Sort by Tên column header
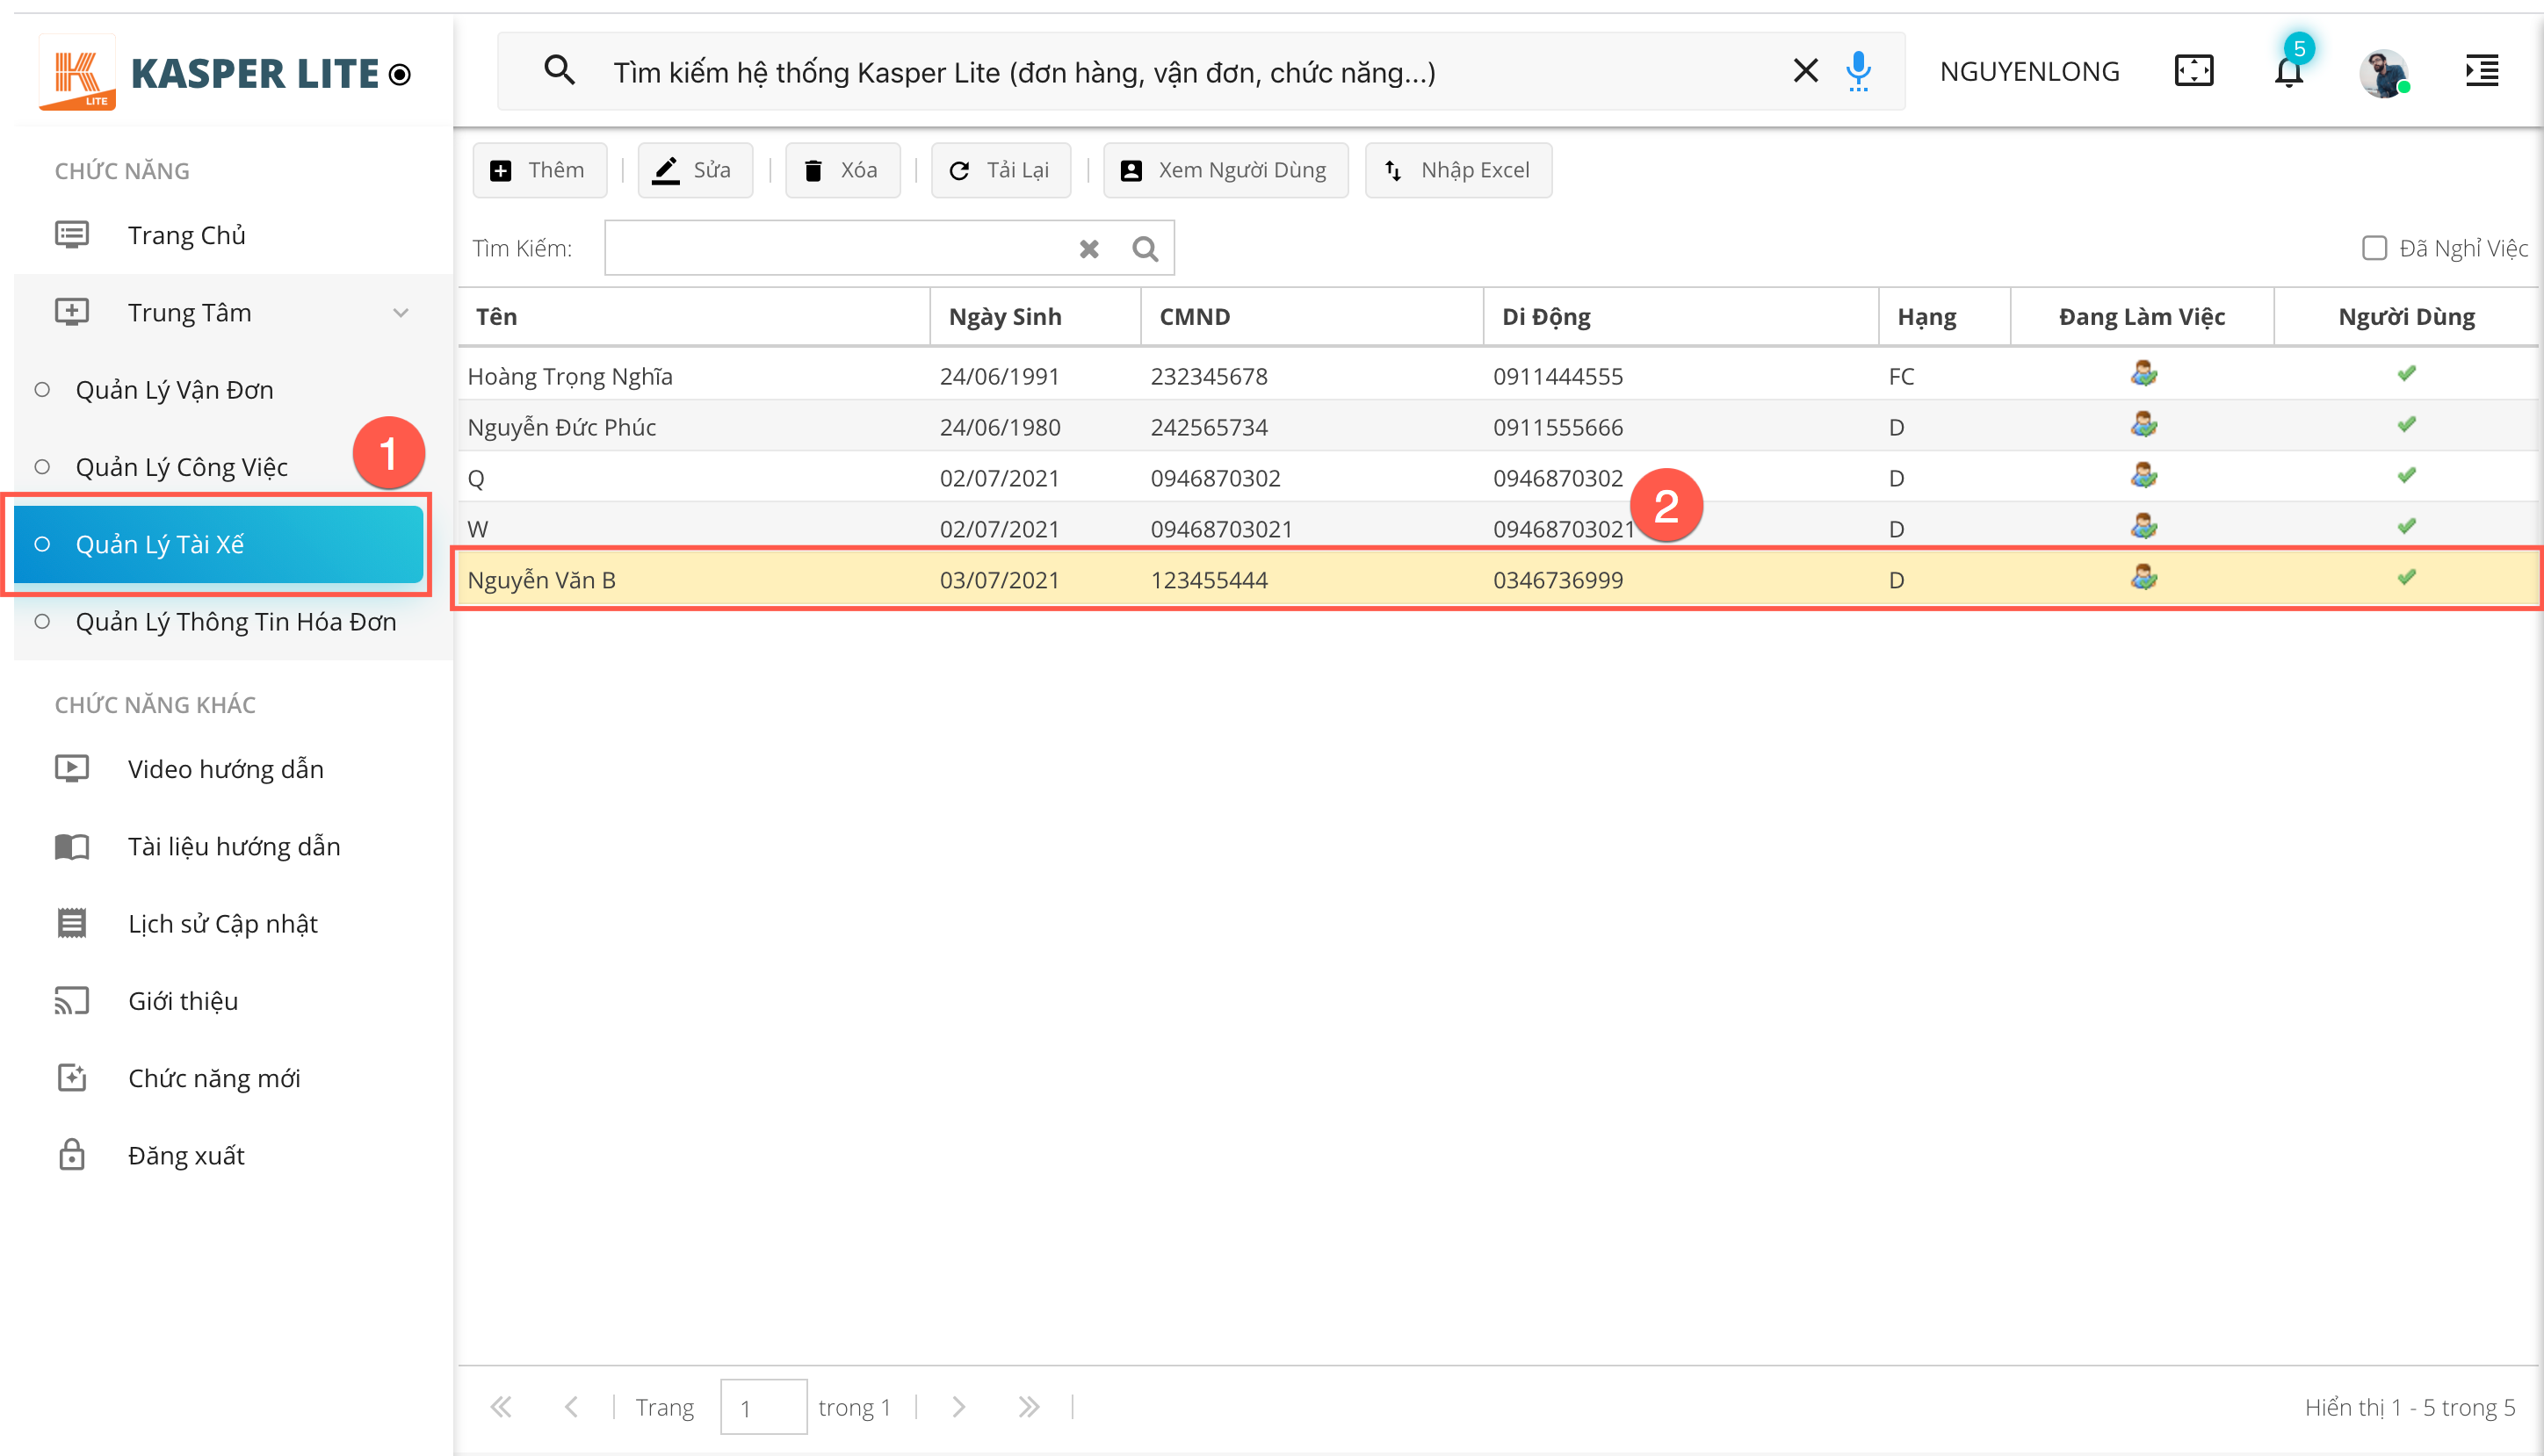Screen dimensions: 2544x1456 (497, 317)
